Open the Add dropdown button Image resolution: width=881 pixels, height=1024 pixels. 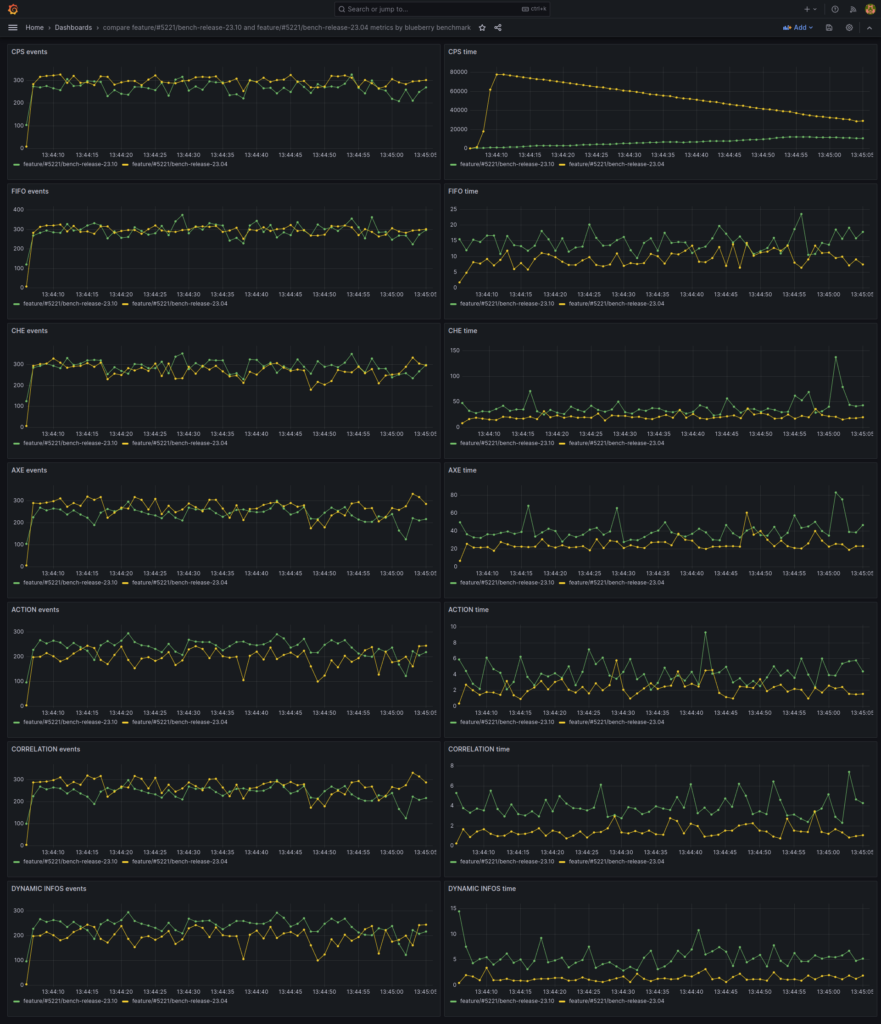tap(797, 27)
